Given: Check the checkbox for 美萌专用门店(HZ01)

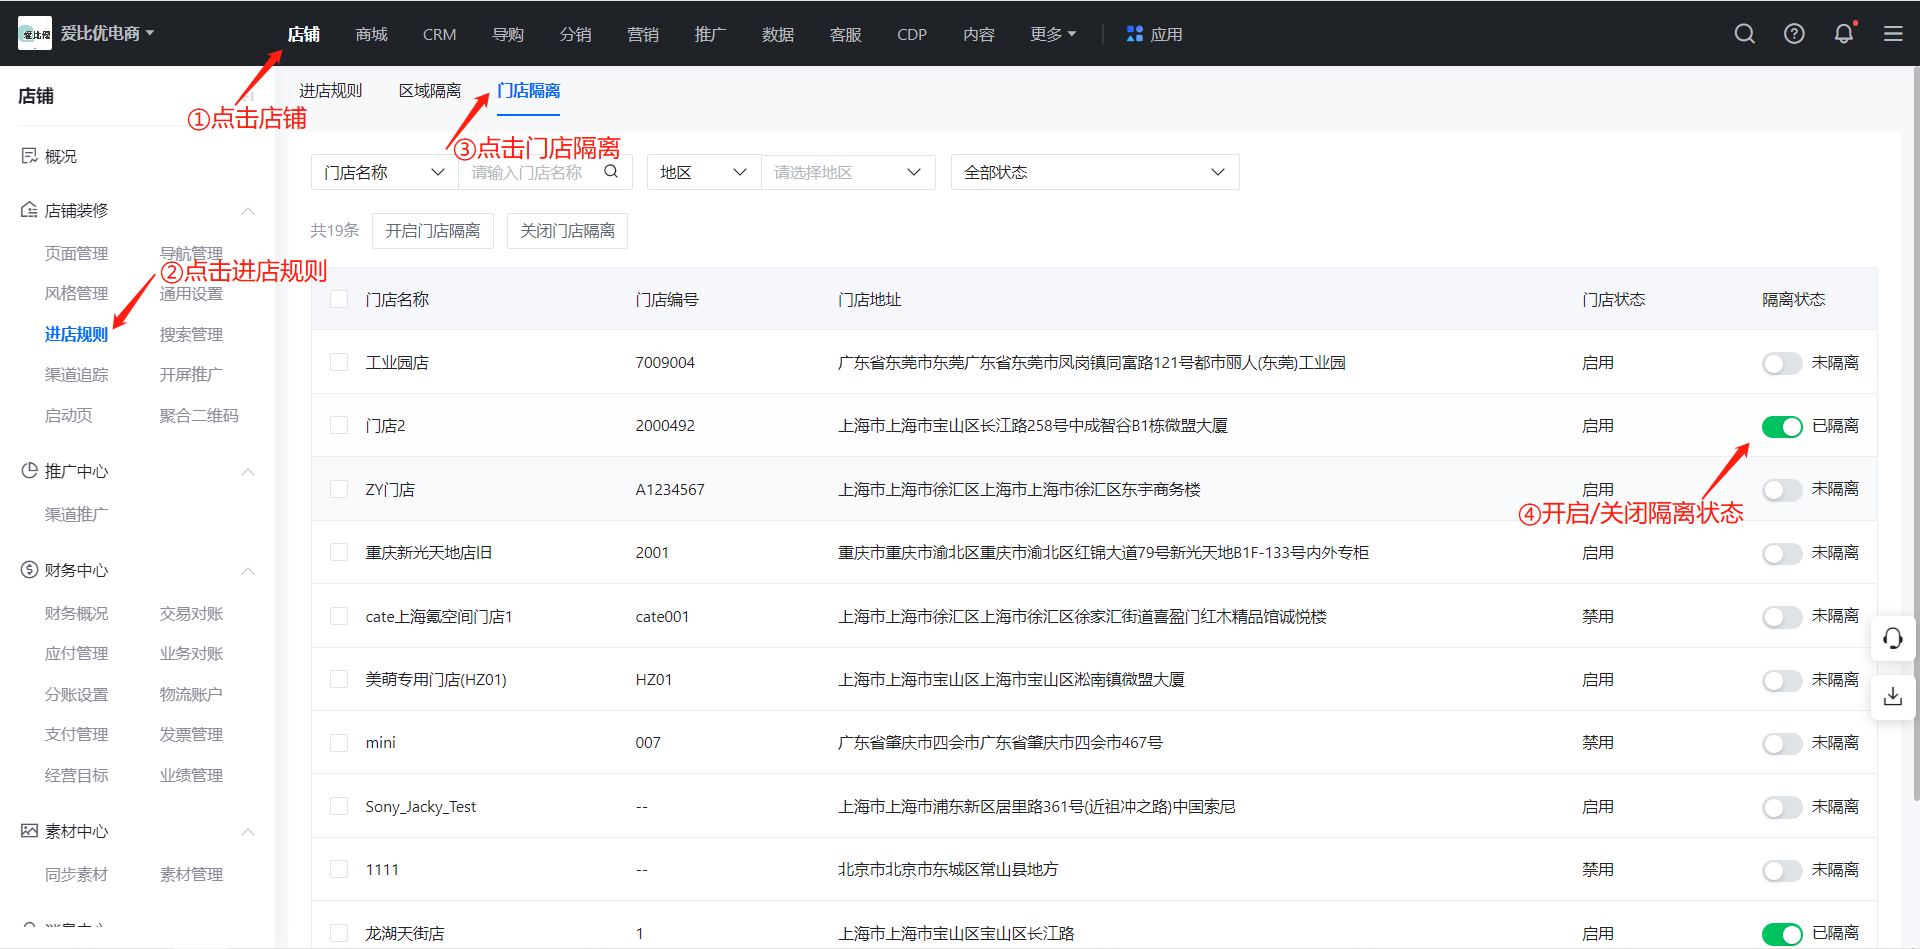Looking at the screenshot, I should click(x=339, y=679).
